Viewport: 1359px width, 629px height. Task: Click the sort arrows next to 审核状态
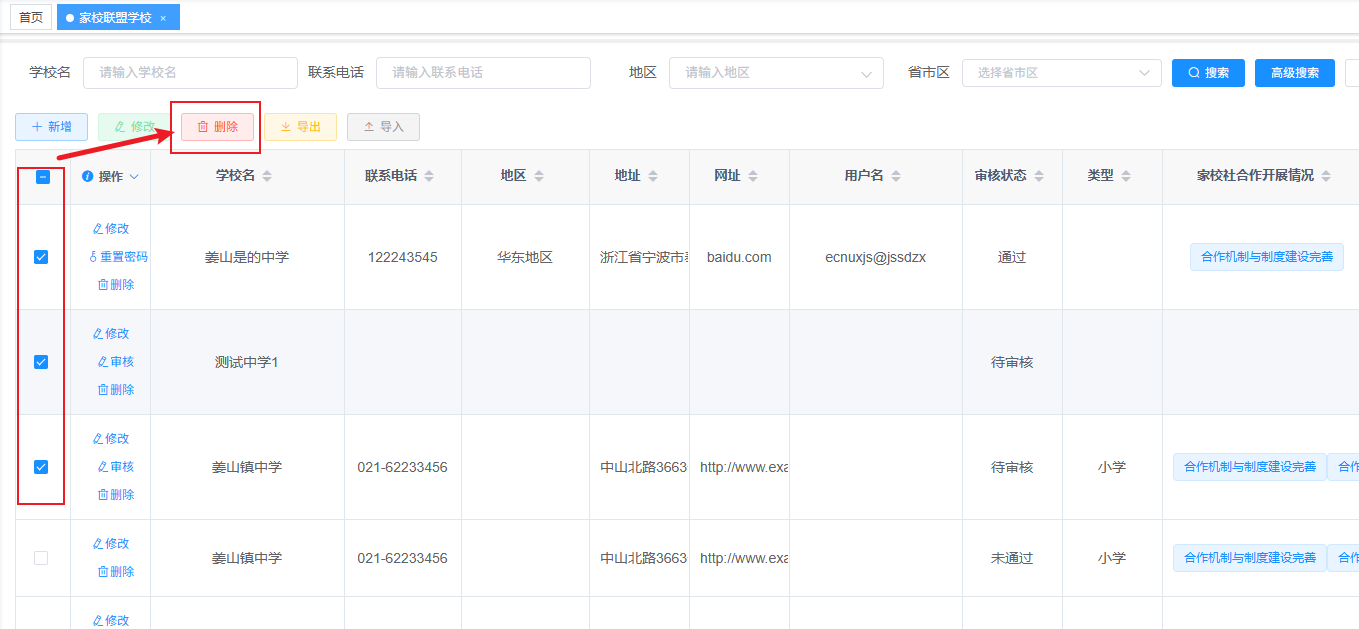pyautogui.click(x=1039, y=176)
